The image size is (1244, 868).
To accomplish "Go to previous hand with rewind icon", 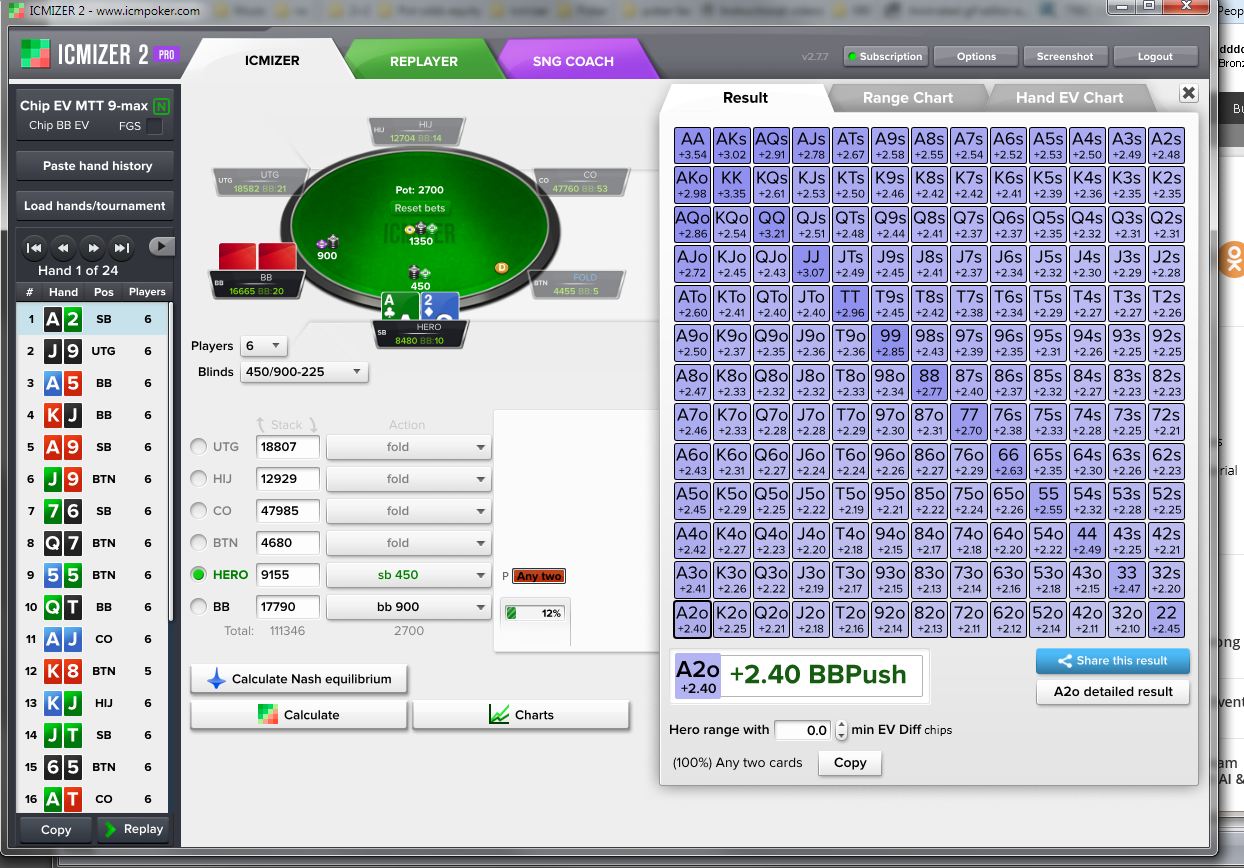I will click(62, 247).
